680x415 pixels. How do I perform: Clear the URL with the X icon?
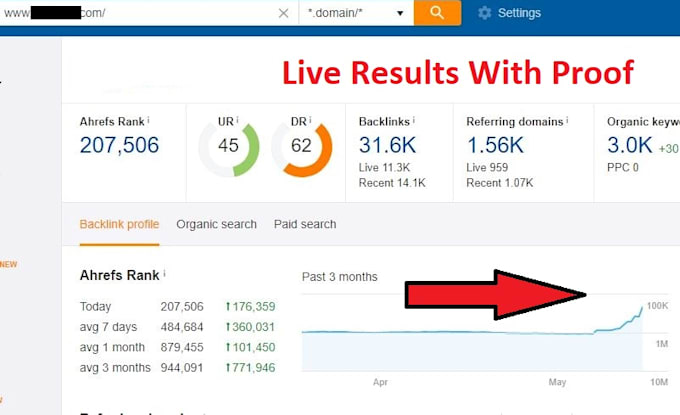point(283,13)
